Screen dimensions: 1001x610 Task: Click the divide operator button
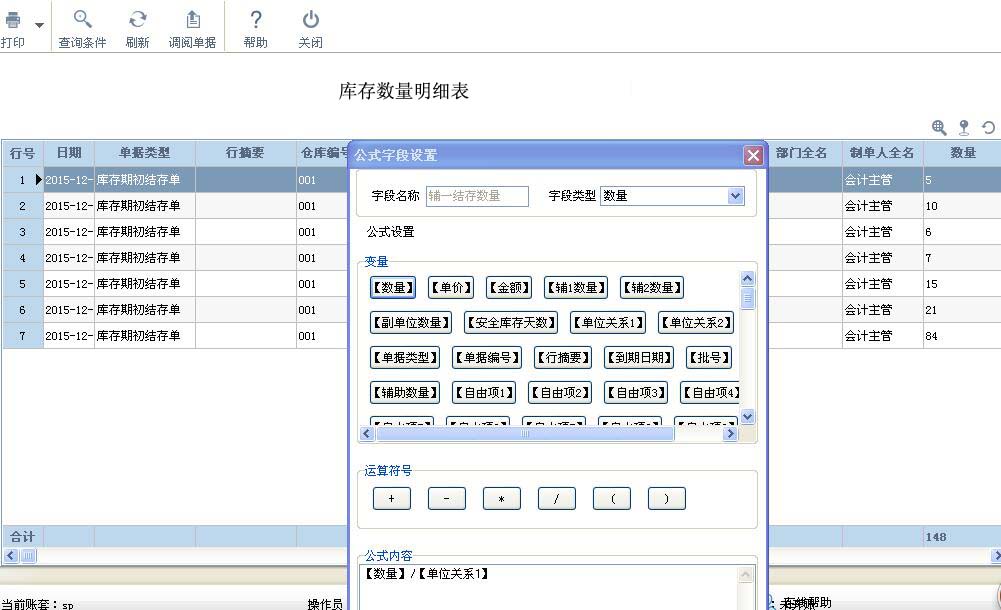click(556, 499)
